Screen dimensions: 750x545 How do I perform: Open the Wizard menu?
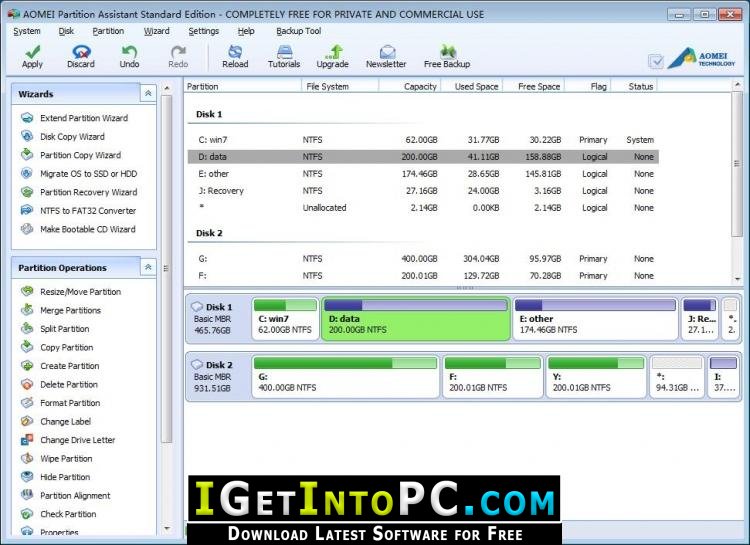(156, 31)
